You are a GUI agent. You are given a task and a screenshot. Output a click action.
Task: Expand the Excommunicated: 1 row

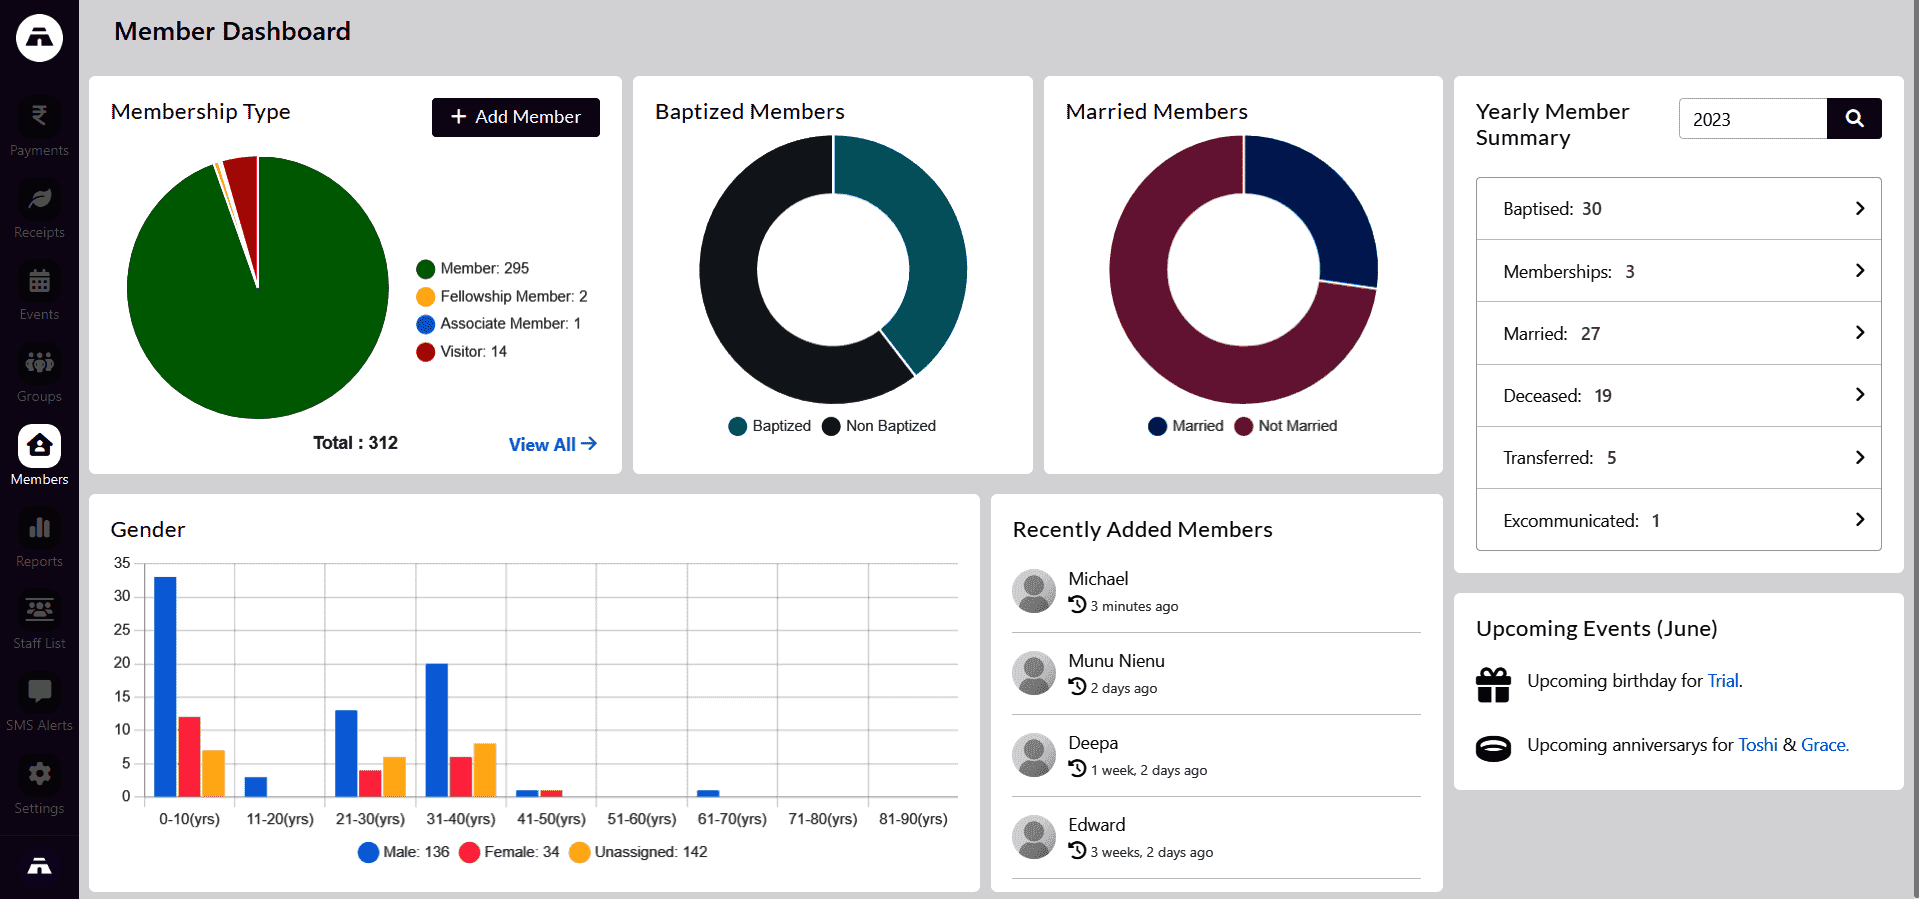pyautogui.click(x=1677, y=521)
